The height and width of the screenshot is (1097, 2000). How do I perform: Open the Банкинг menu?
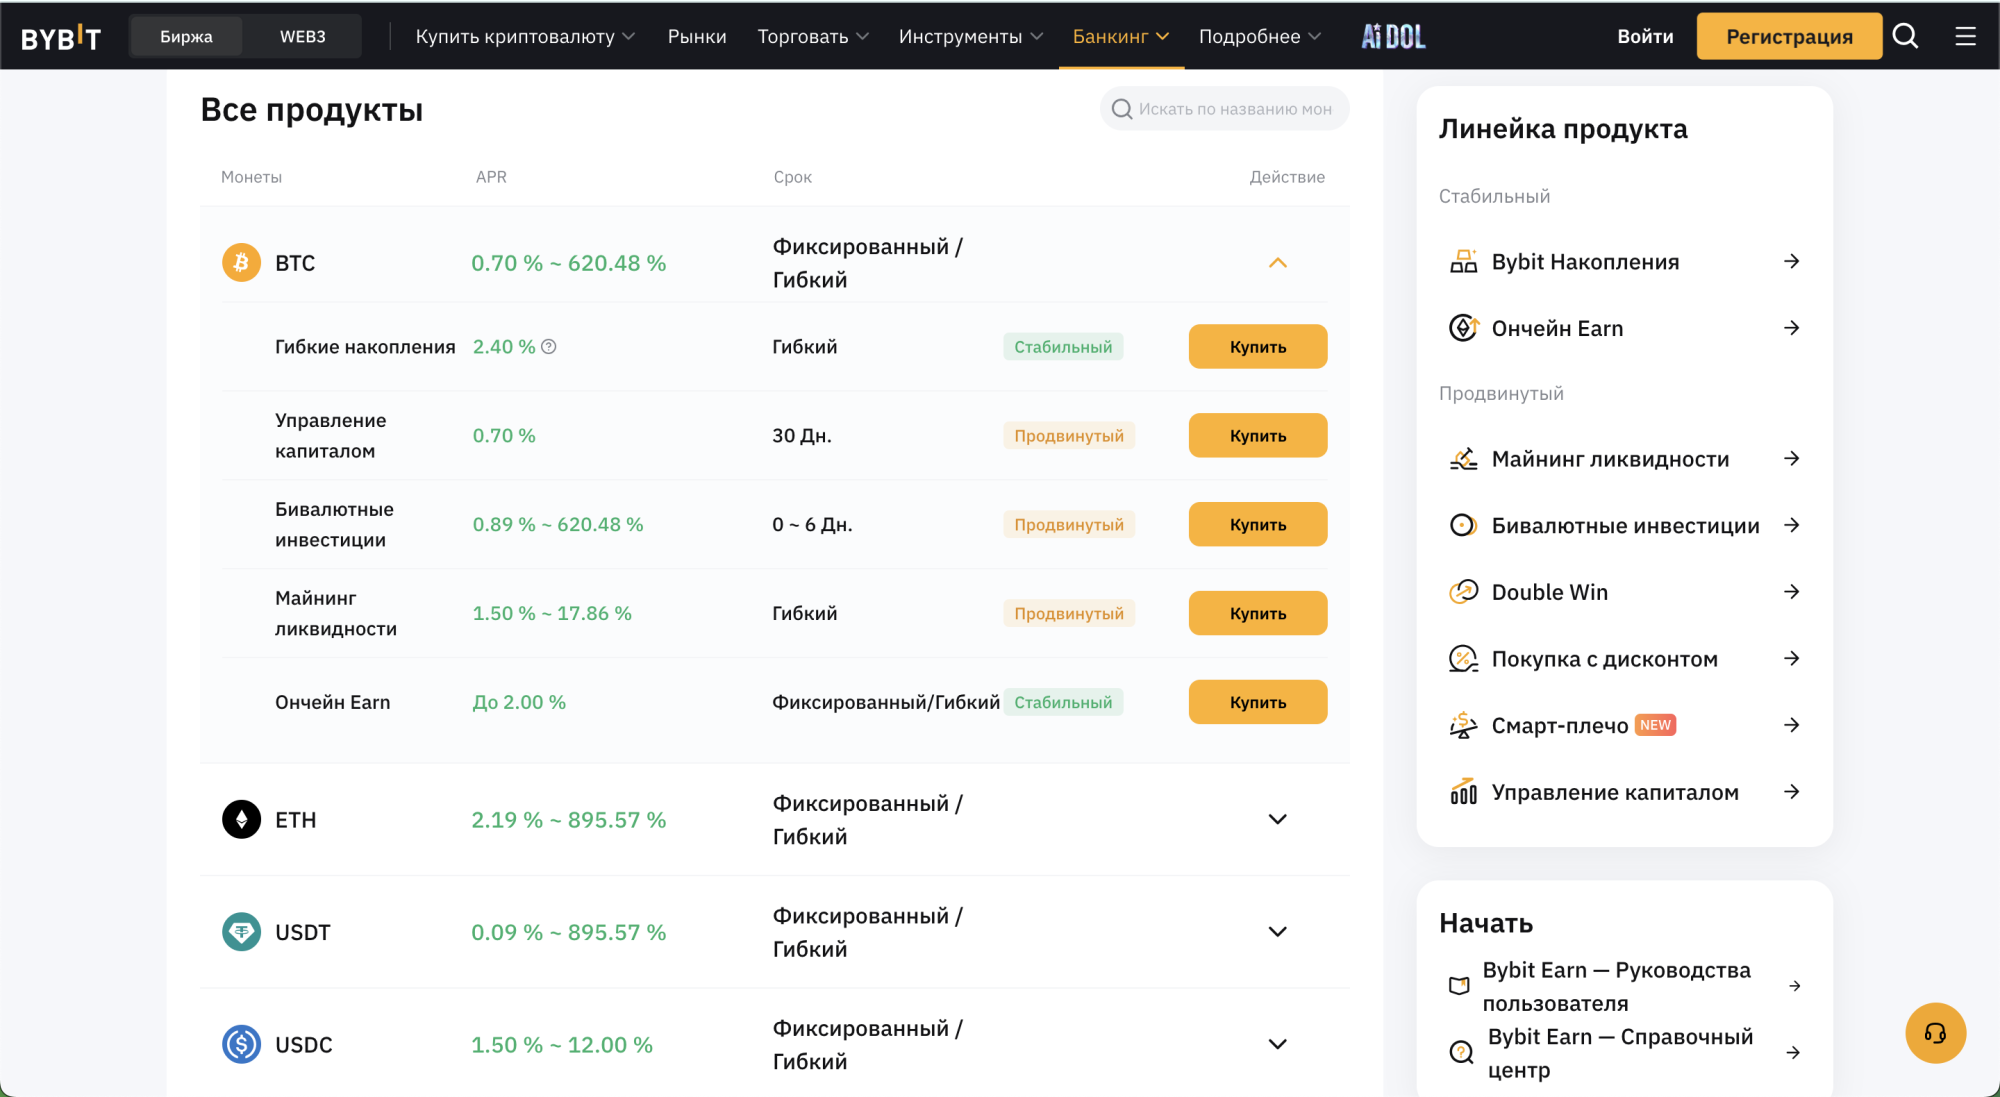coord(1120,37)
